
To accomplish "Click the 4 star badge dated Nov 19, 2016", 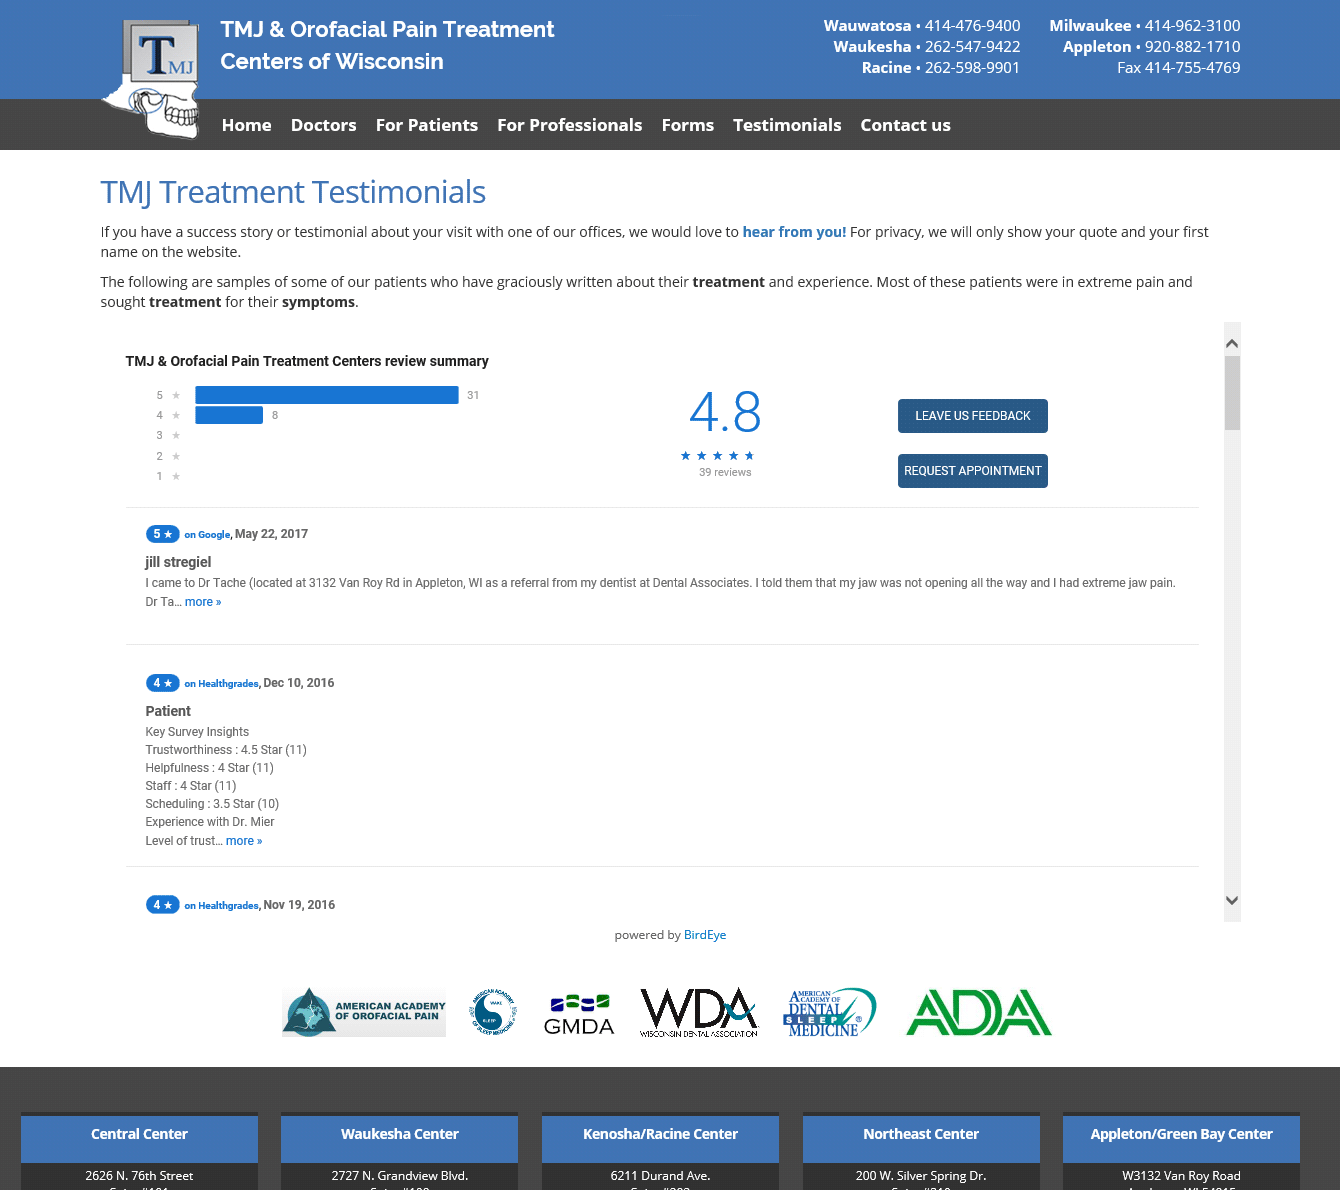I will (162, 905).
